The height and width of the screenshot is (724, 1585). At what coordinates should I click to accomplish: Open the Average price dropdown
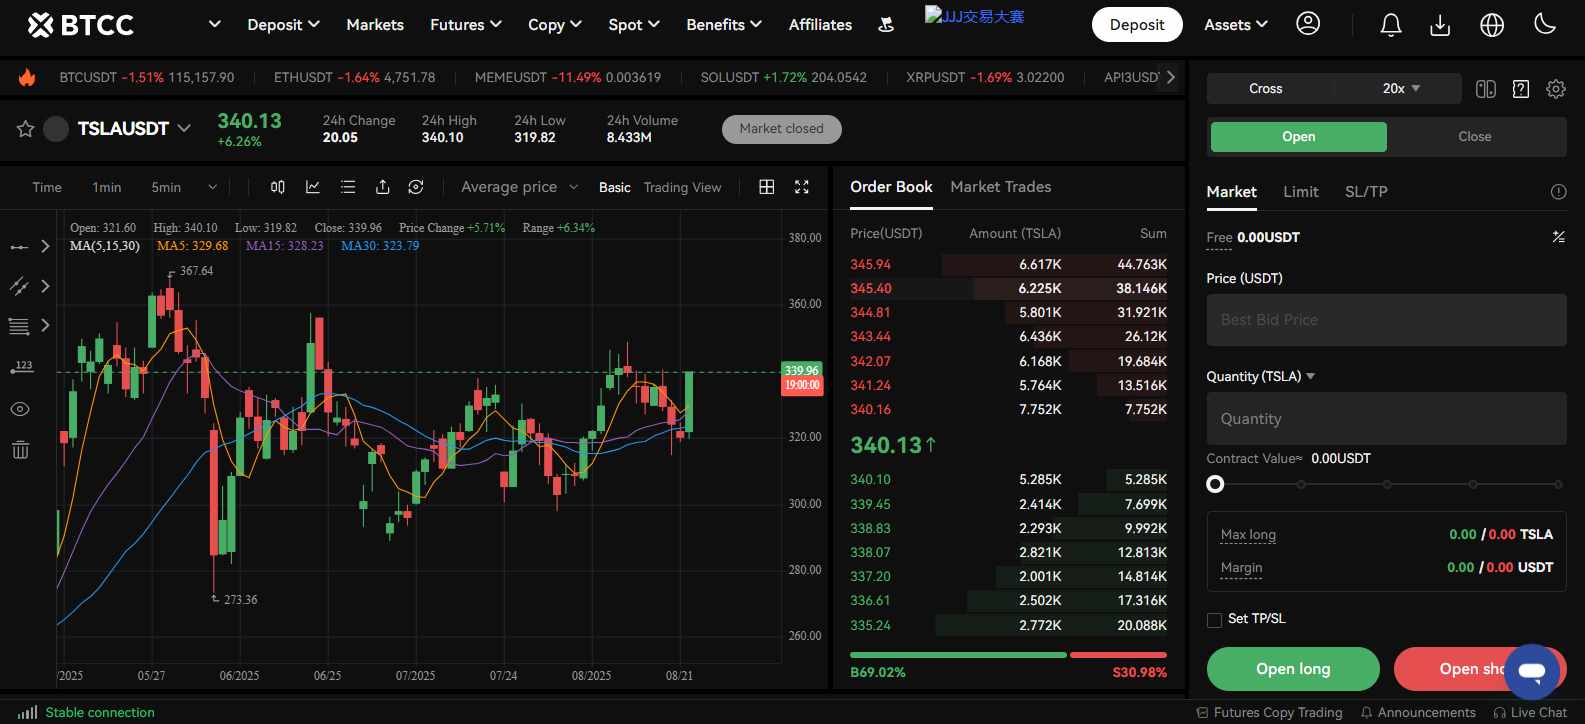tap(519, 187)
